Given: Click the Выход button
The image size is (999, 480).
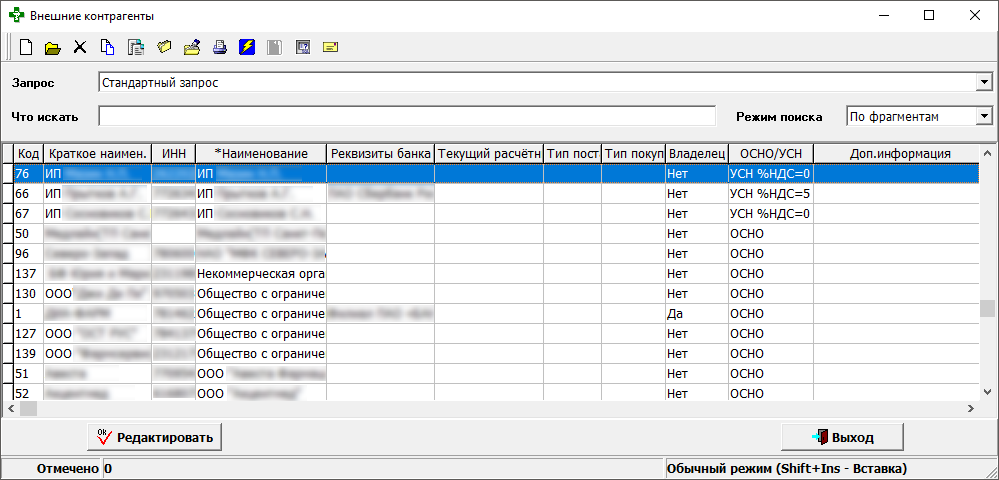Looking at the screenshot, I should coord(843,437).
